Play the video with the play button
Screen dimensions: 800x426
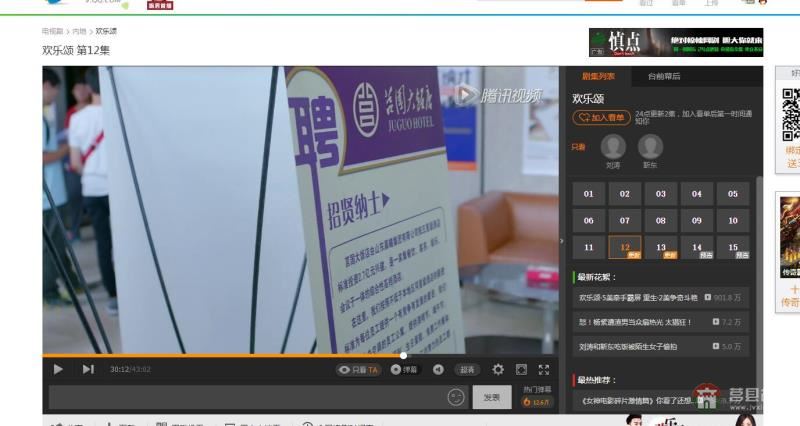pyautogui.click(x=58, y=369)
